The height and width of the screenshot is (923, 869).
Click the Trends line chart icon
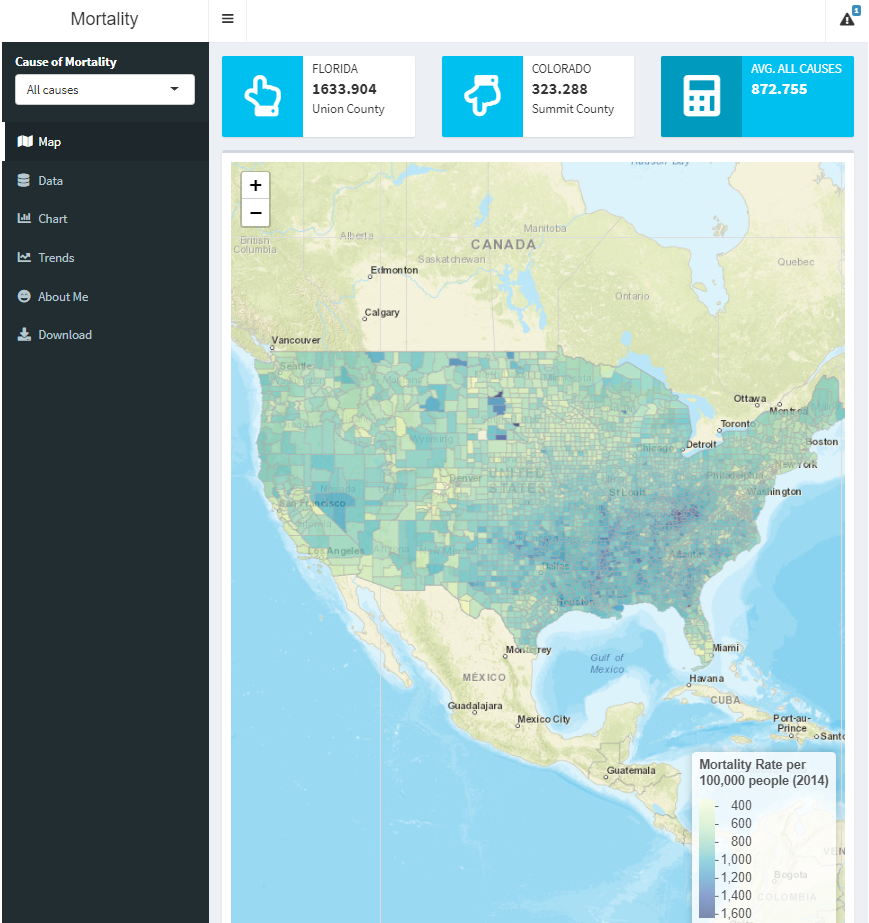coord(24,258)
